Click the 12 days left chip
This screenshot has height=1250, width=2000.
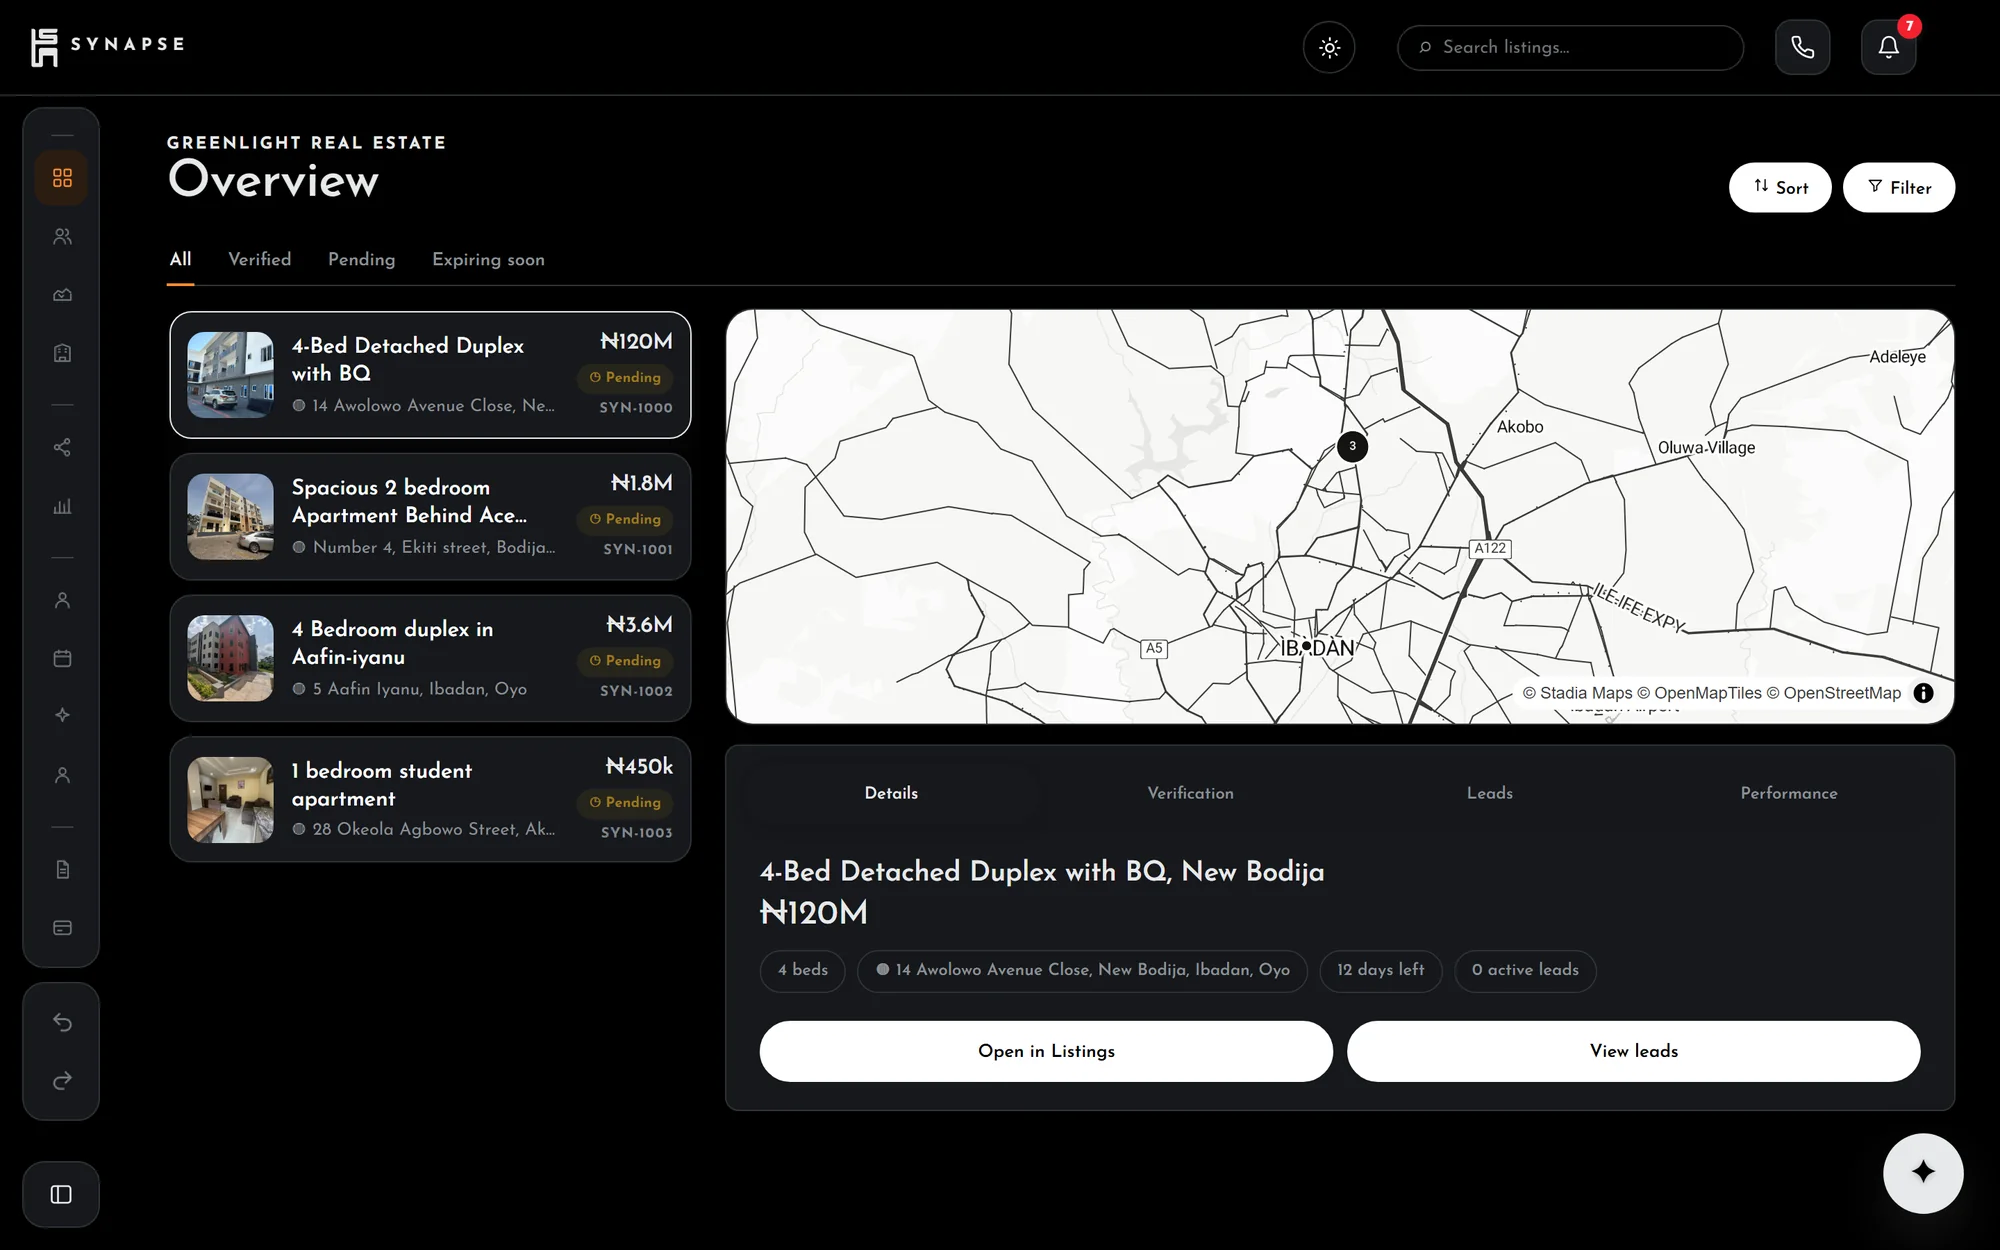1381,970
